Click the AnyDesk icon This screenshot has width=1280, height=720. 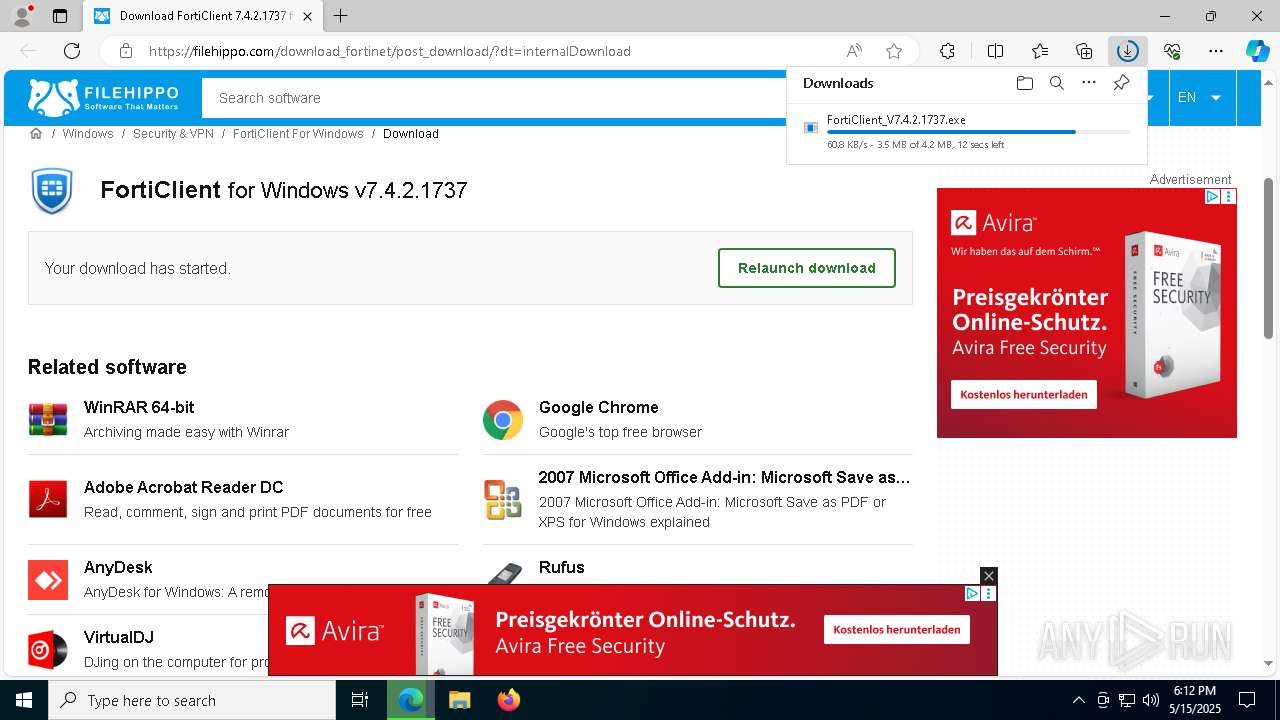point(48,580)
